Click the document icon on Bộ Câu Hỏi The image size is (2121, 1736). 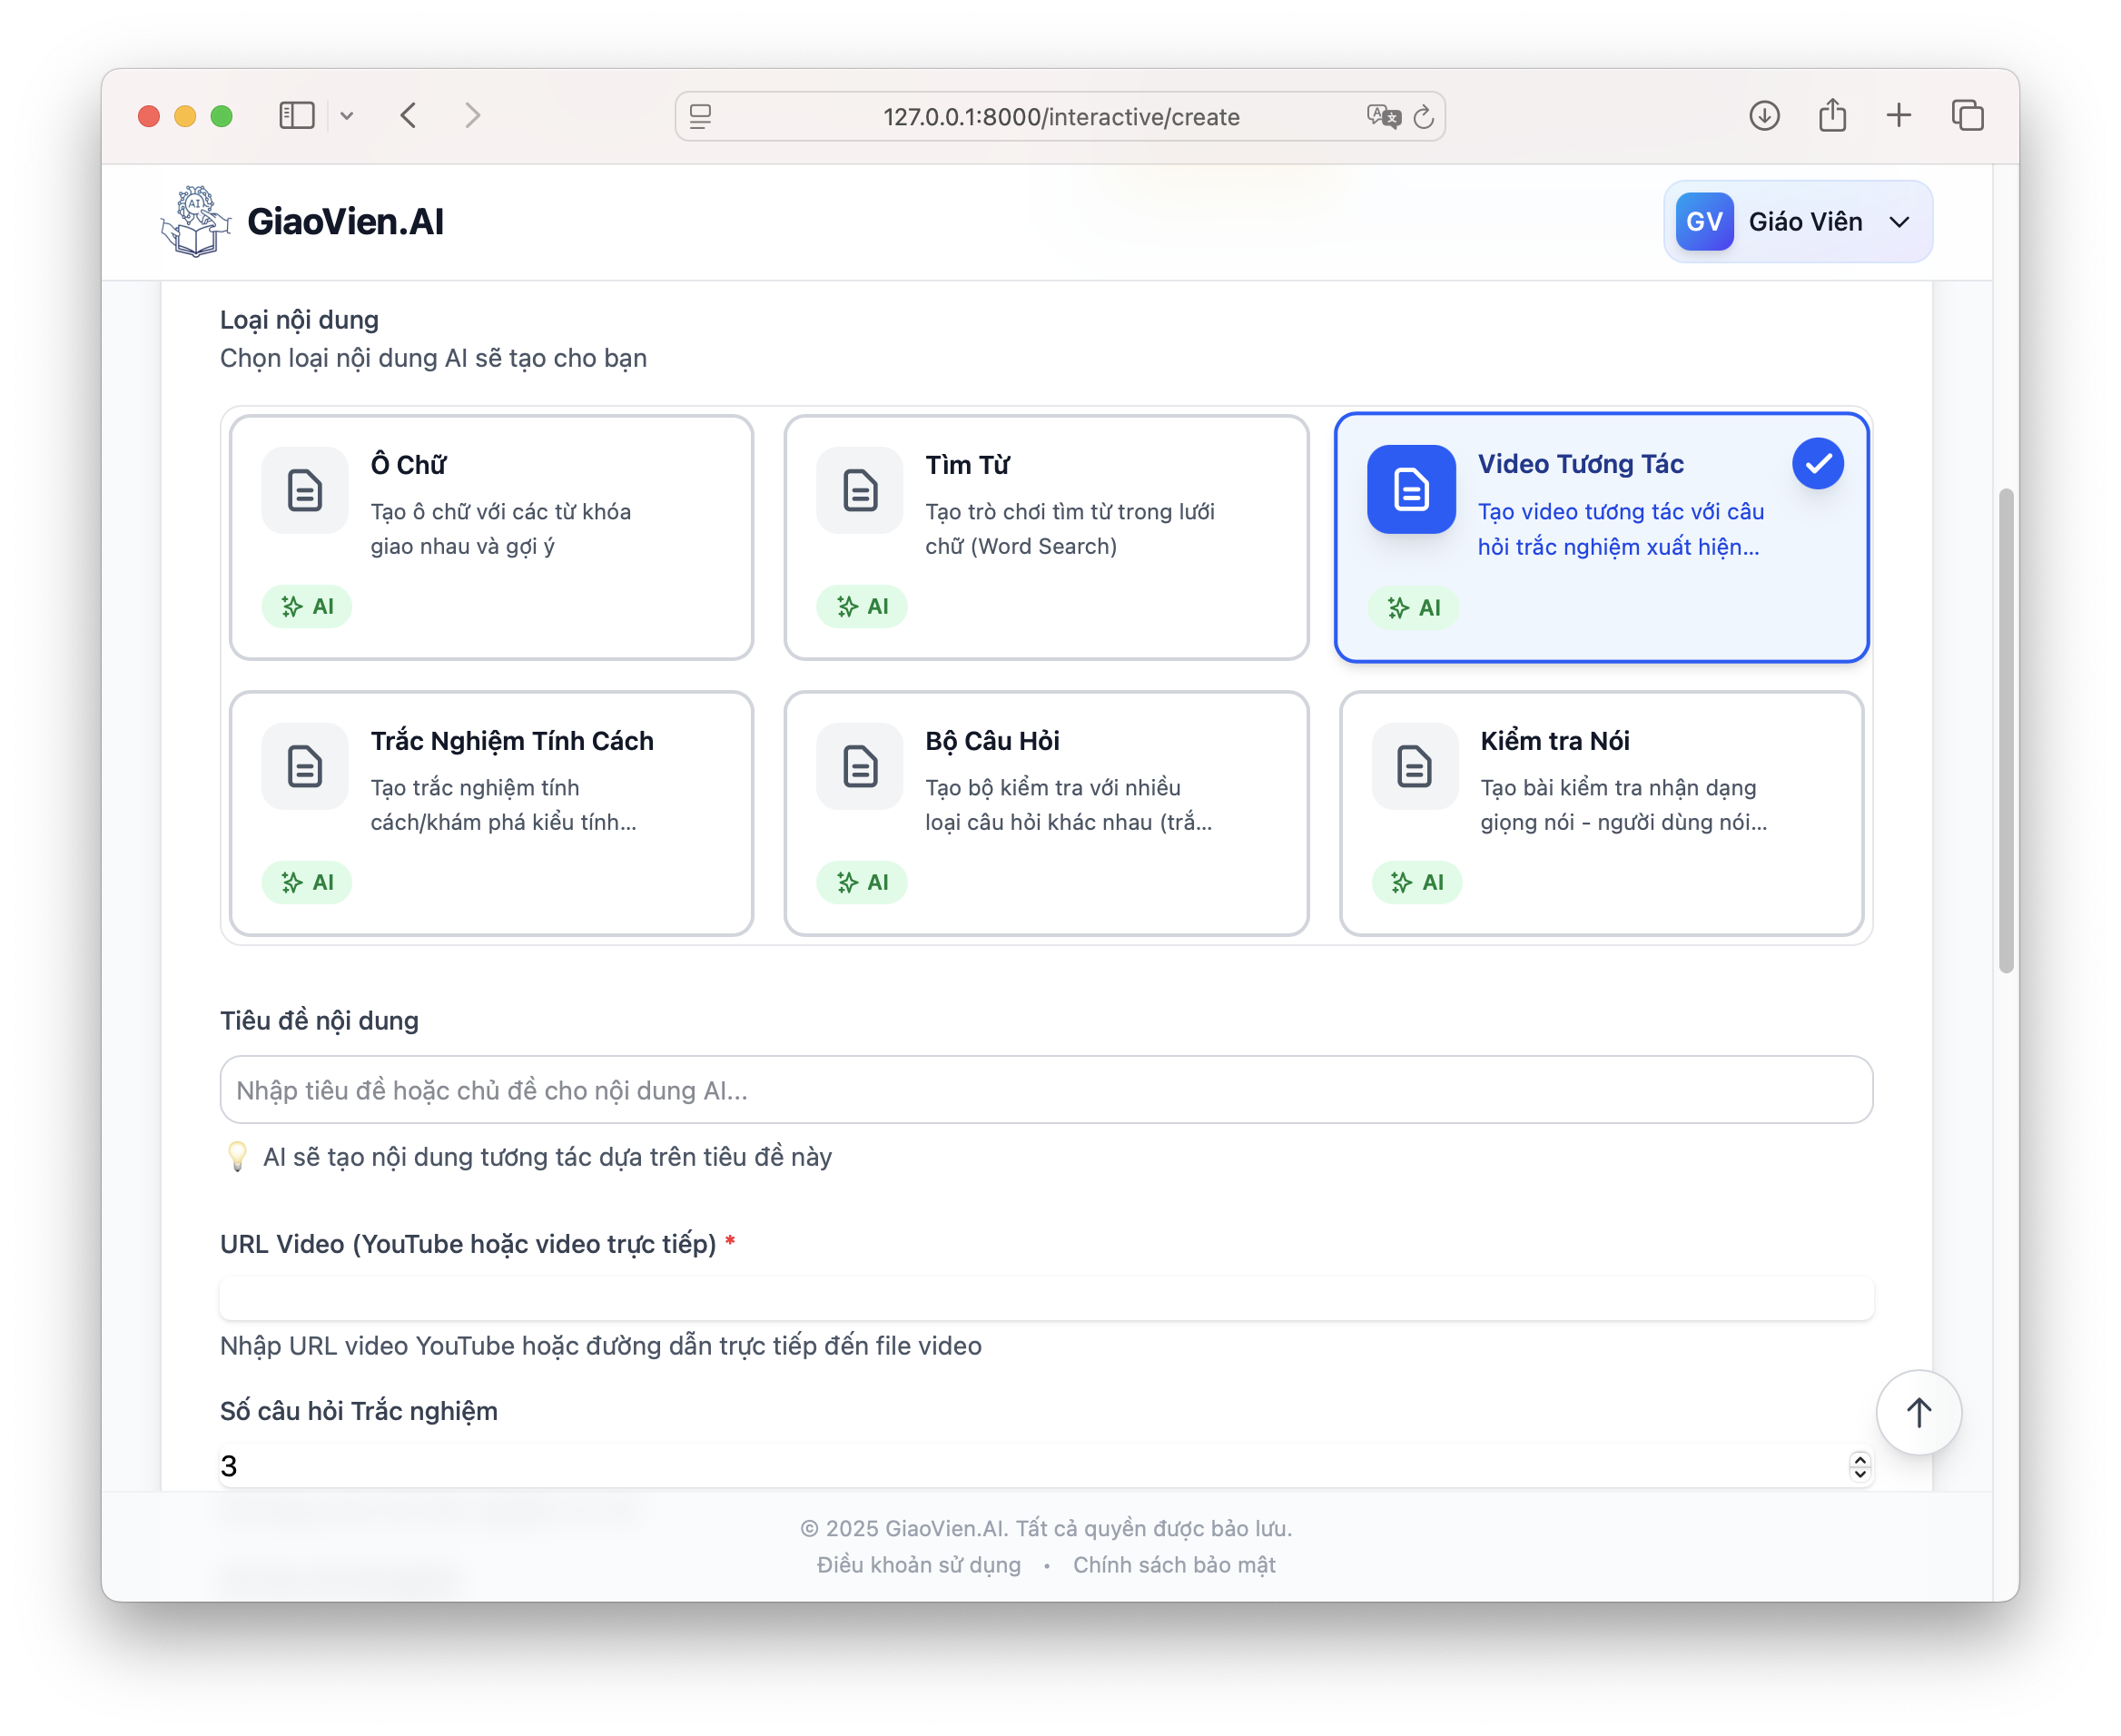click(x=860, y=766)
